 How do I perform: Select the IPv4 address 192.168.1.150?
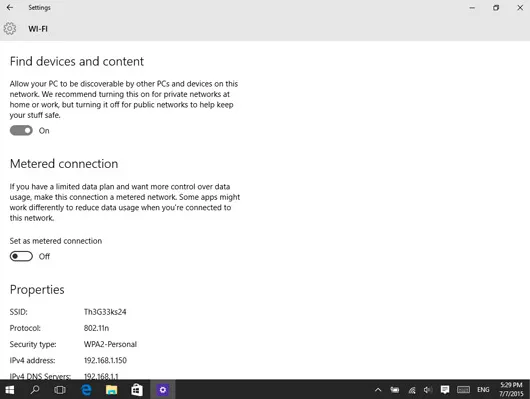tap(105, 360)
